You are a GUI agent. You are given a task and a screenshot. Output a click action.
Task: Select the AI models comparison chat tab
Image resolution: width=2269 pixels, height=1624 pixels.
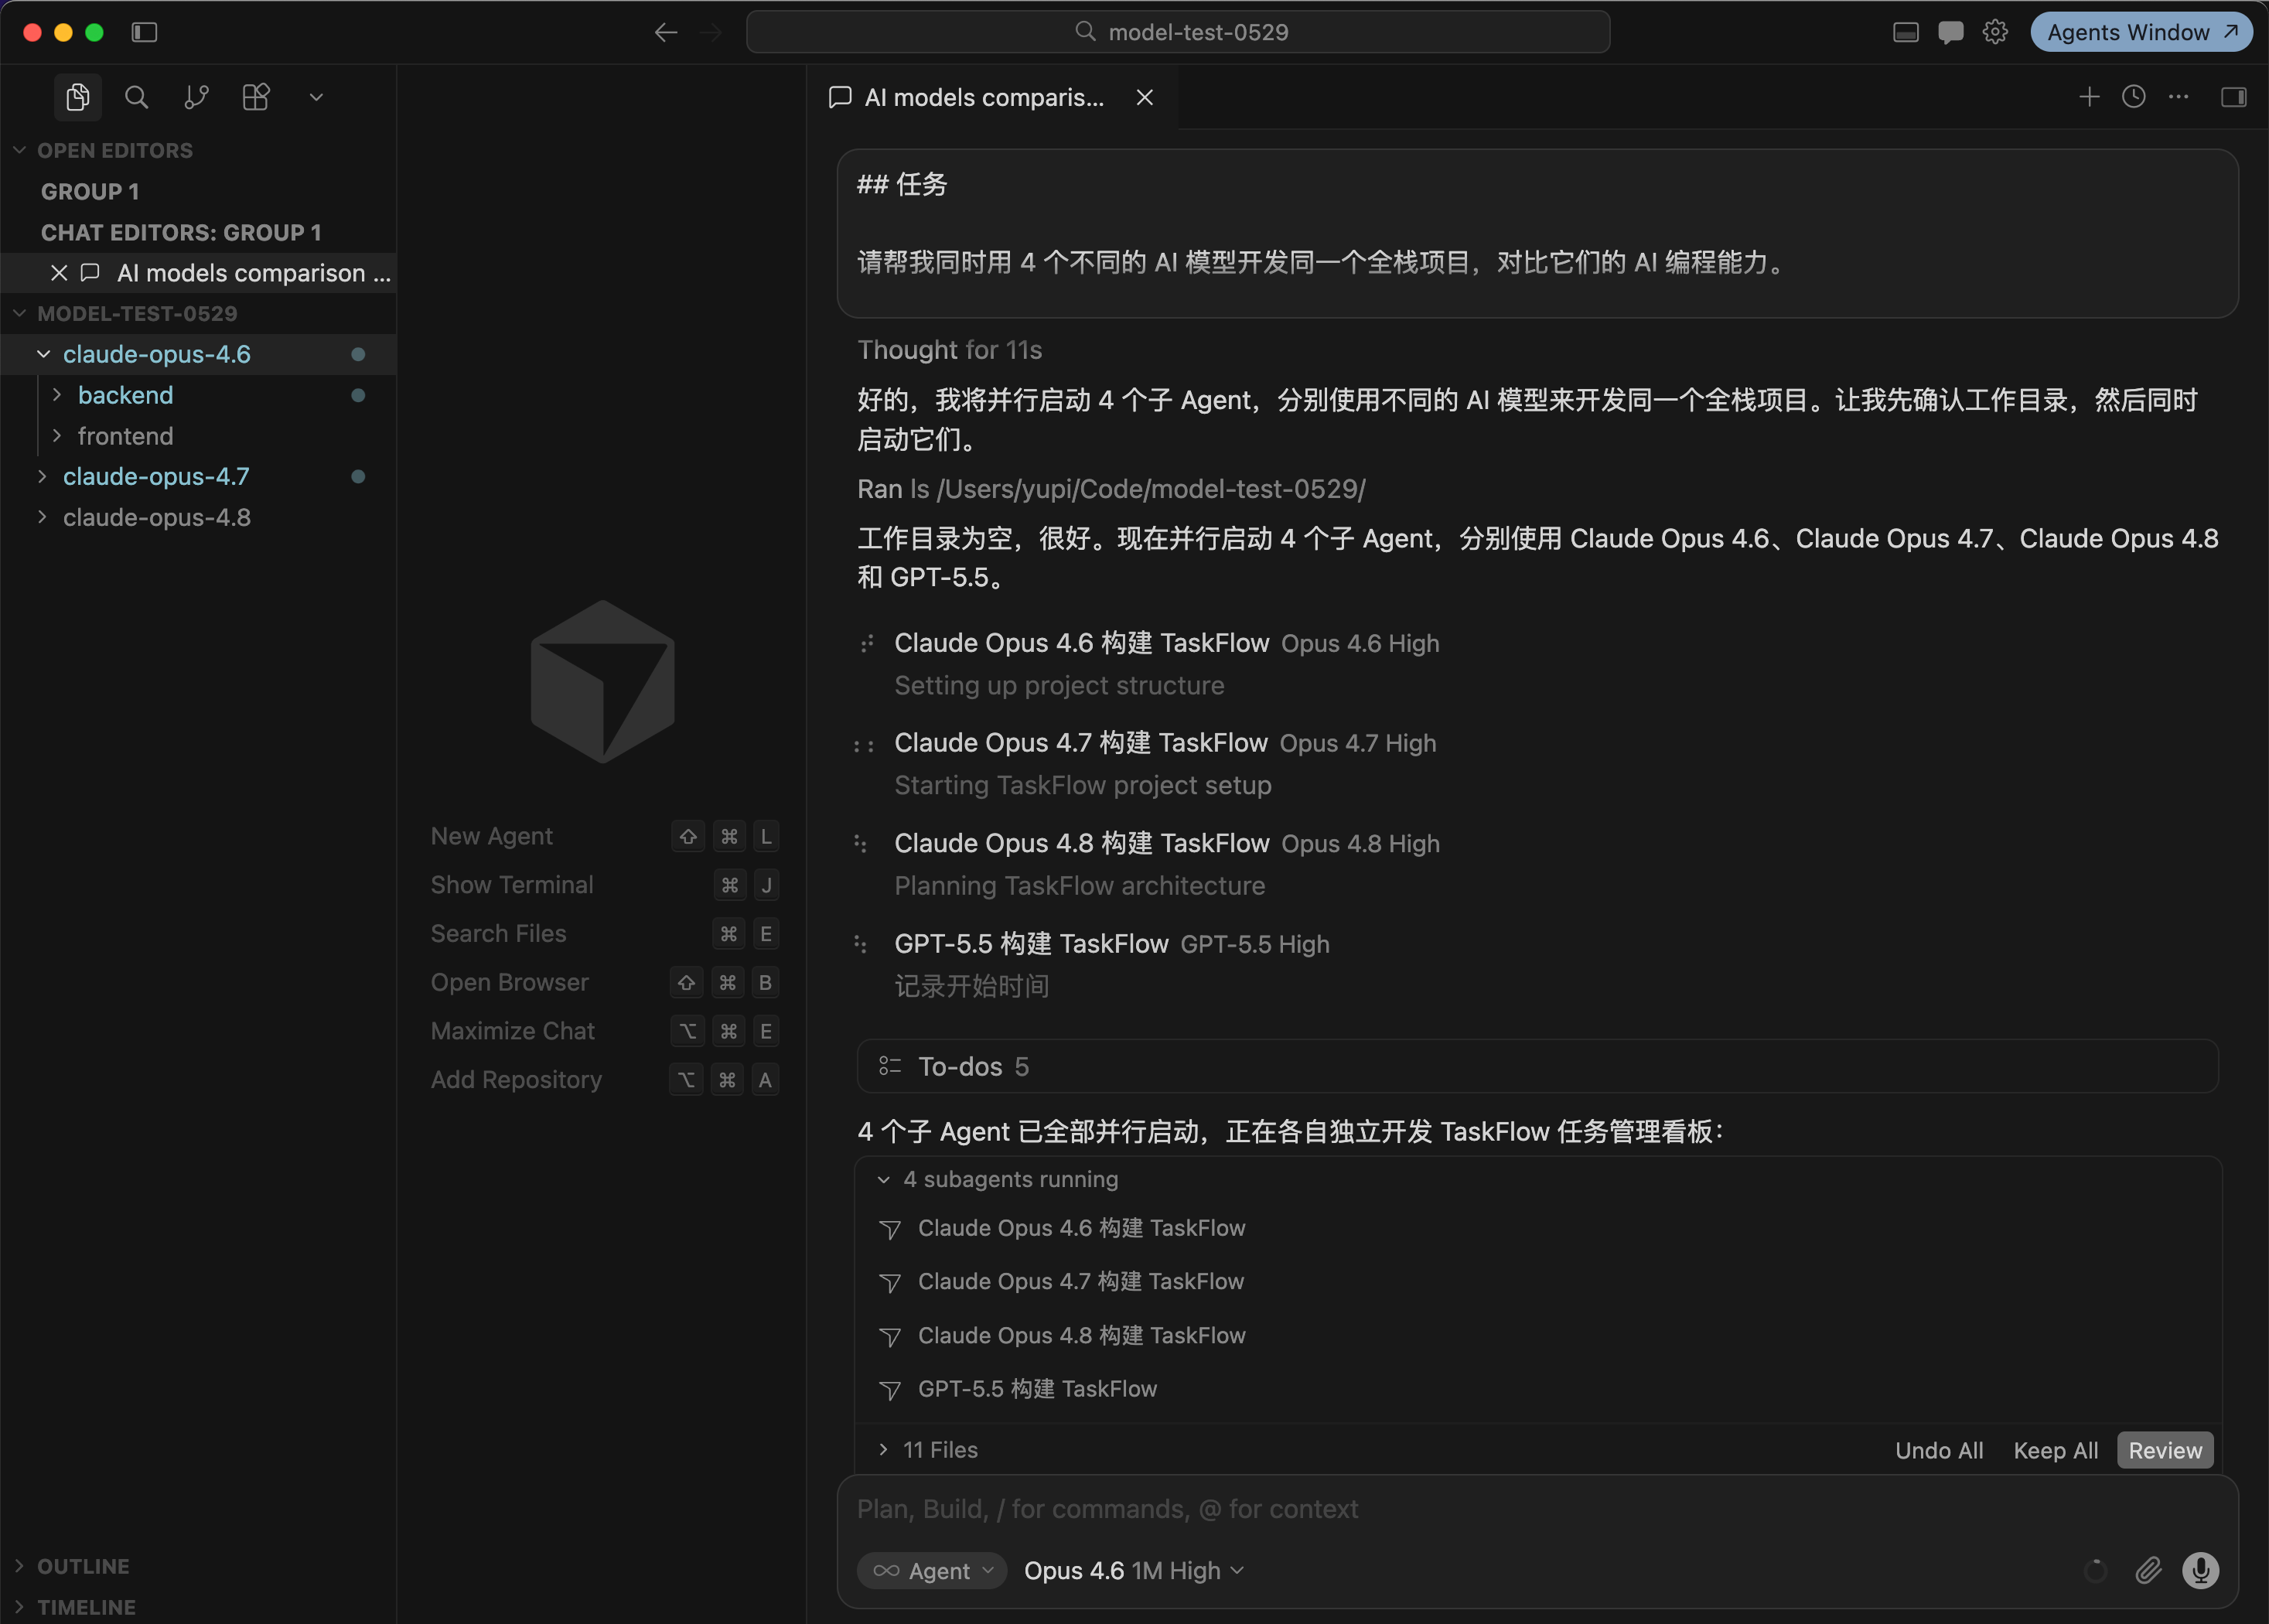(983, 97)
